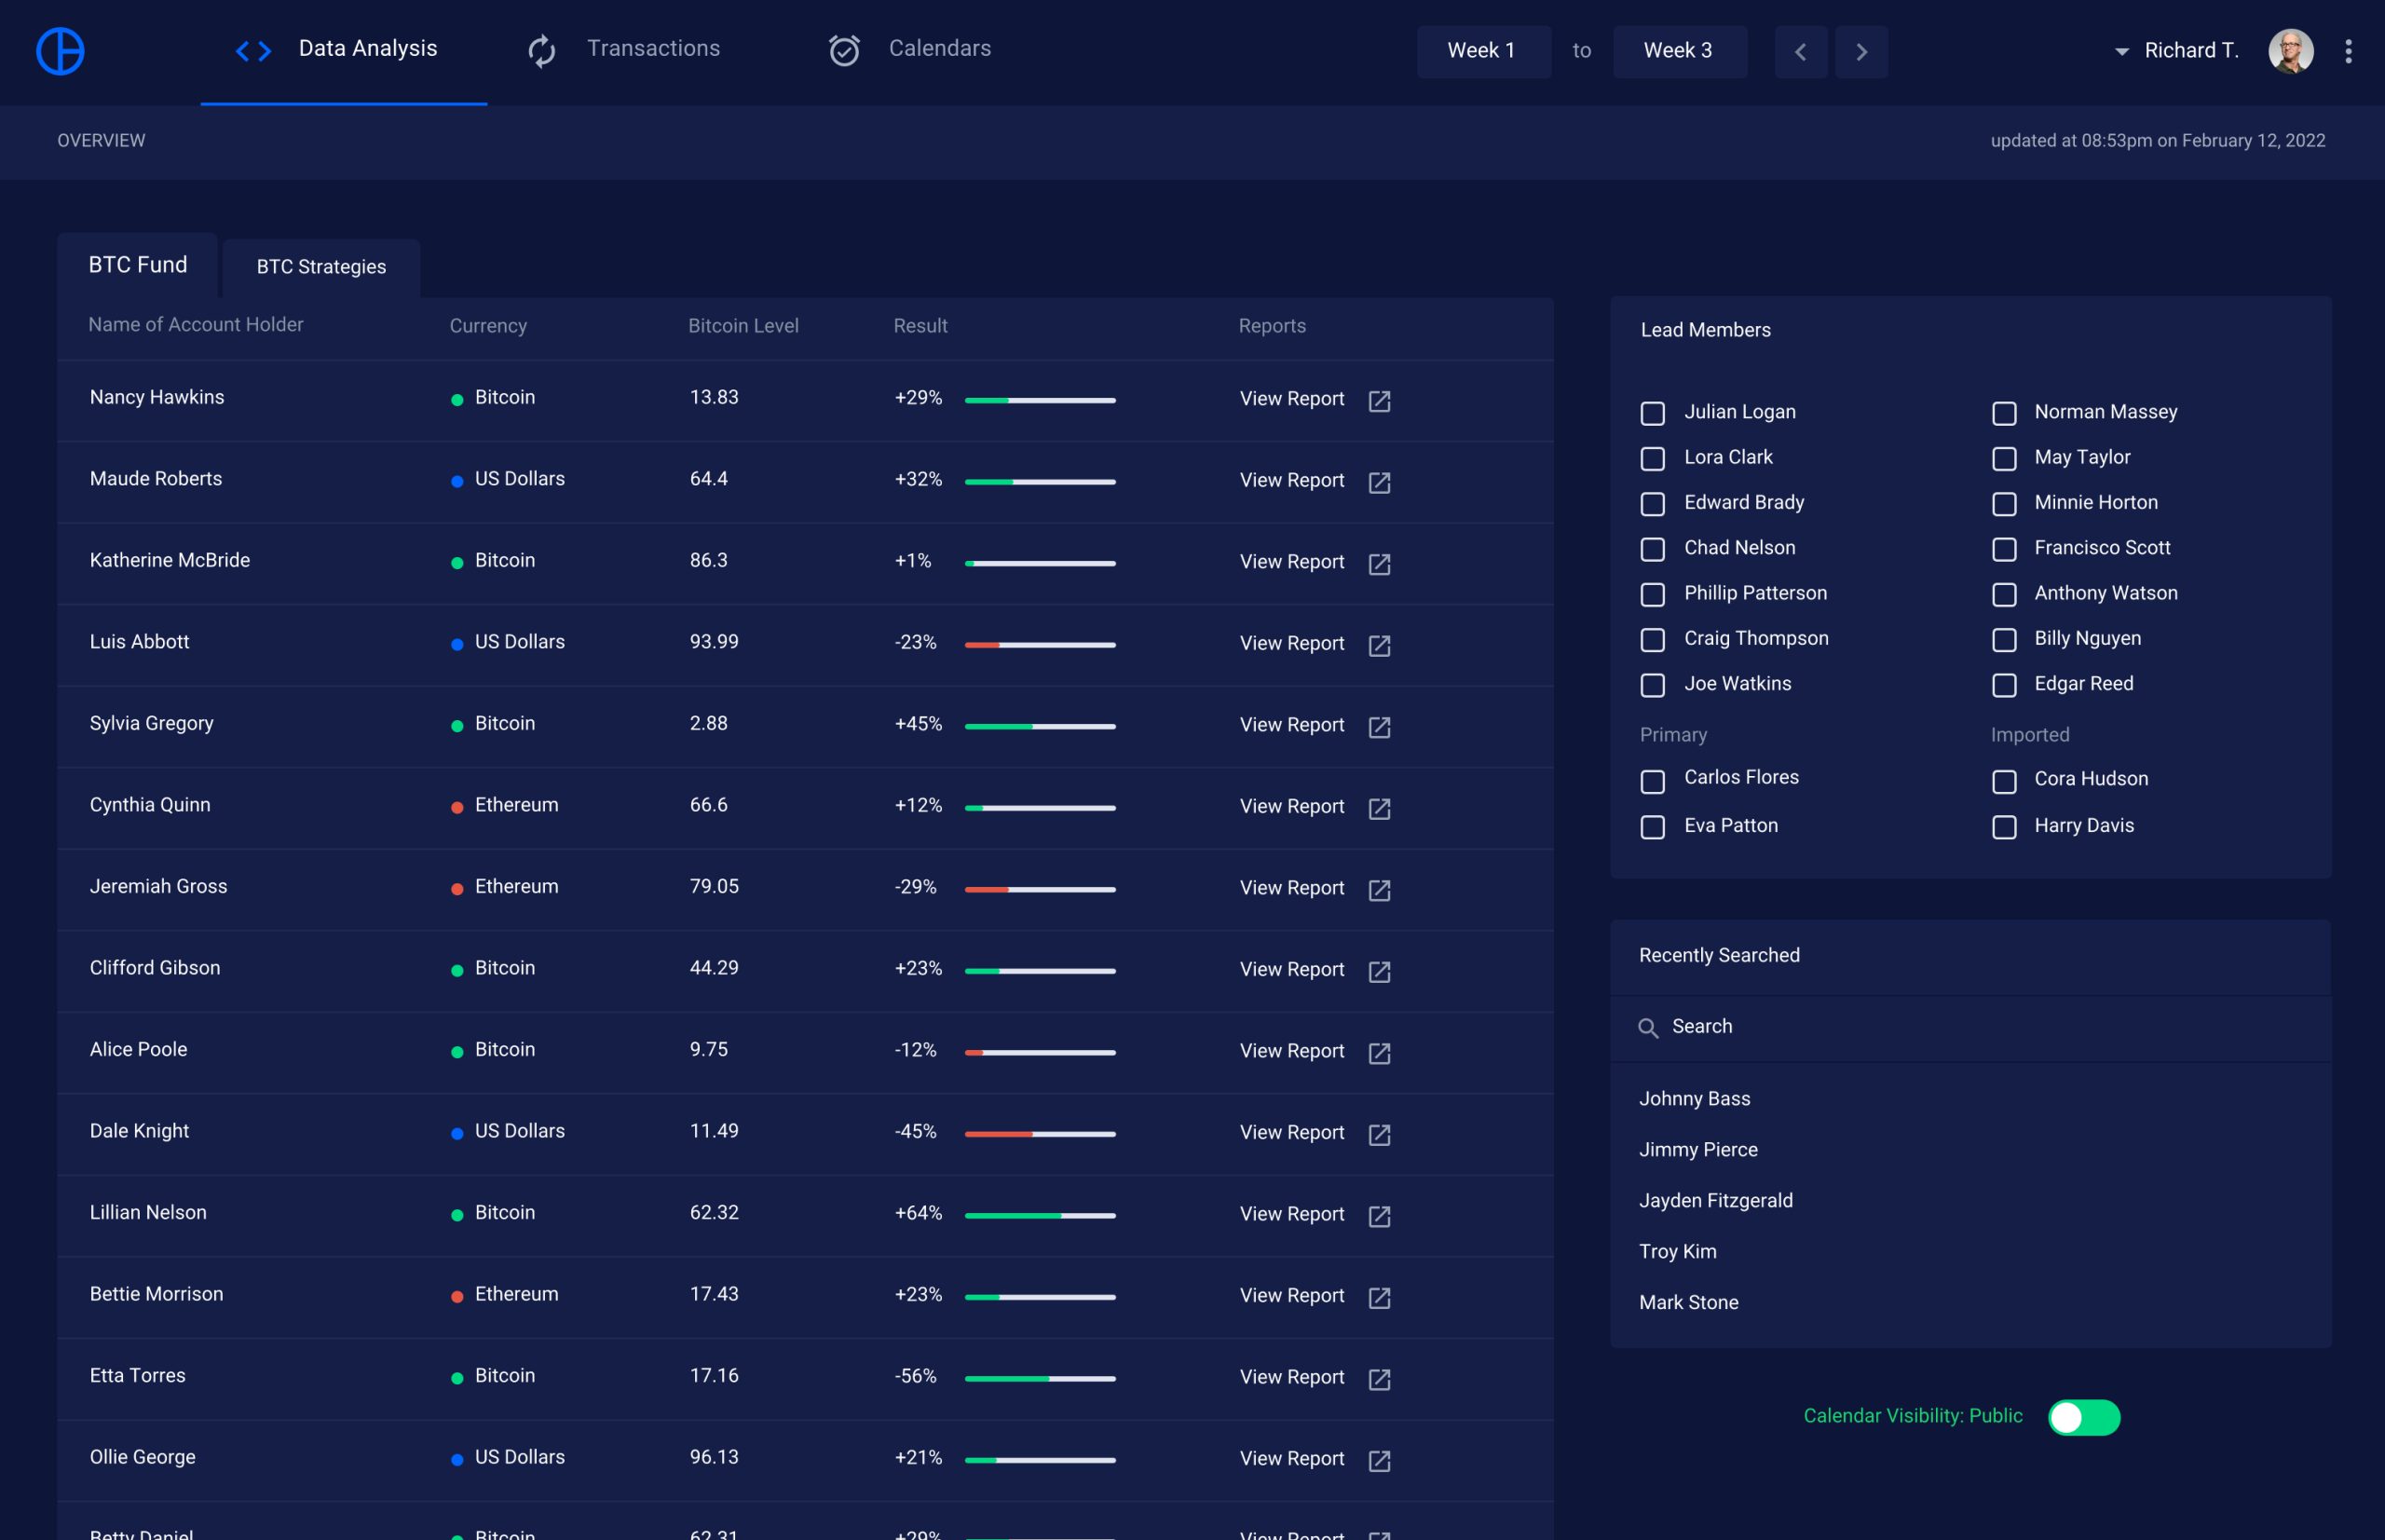
Task: Open external report icon for Bettie Morrison
Action: (x=1379, y=1298)
